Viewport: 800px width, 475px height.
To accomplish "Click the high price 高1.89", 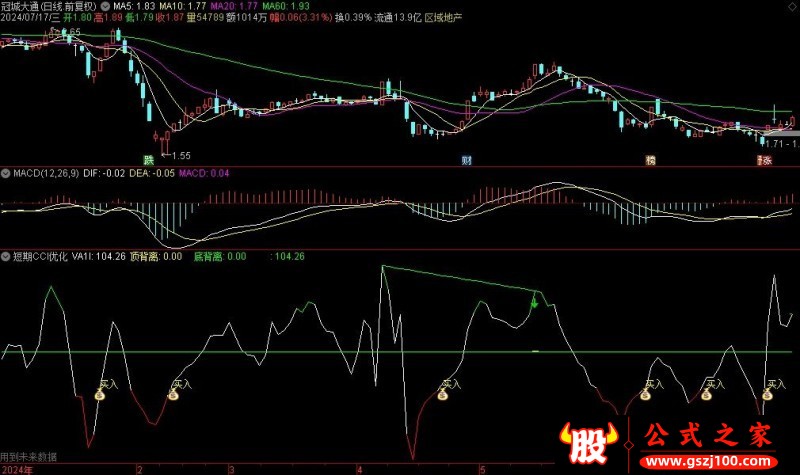I will point(108,18).
